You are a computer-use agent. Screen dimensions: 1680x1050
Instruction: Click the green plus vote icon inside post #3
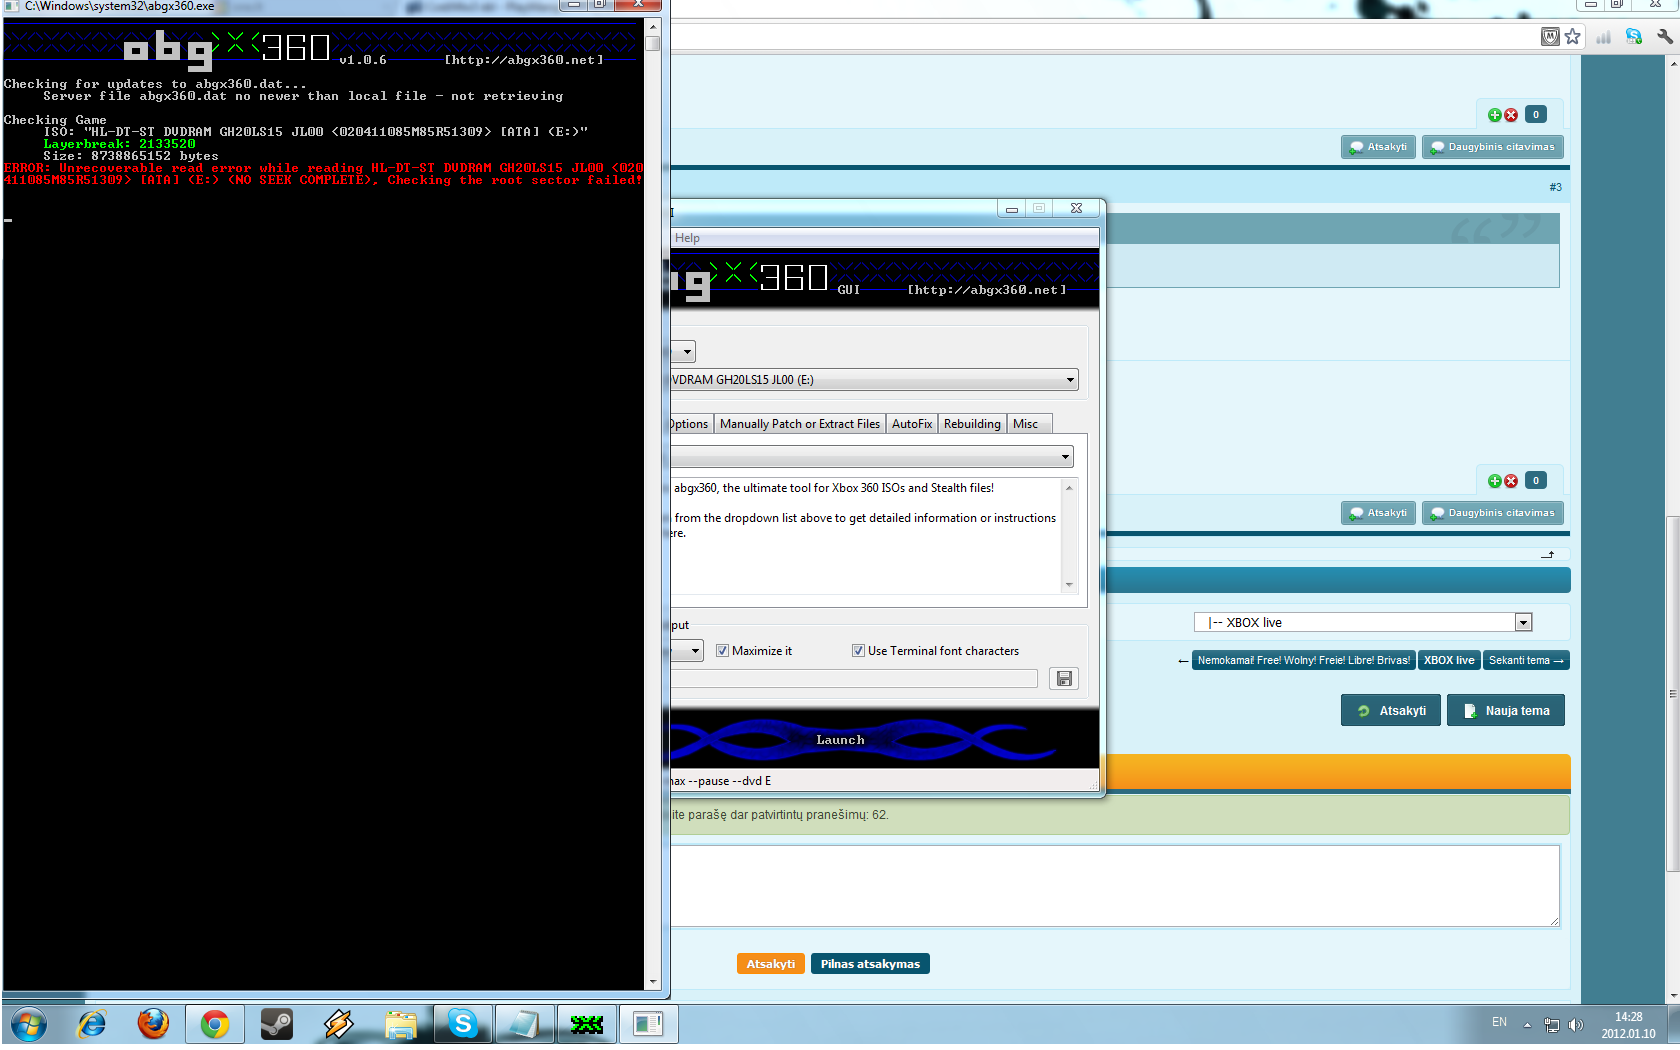coord(1494,481)
